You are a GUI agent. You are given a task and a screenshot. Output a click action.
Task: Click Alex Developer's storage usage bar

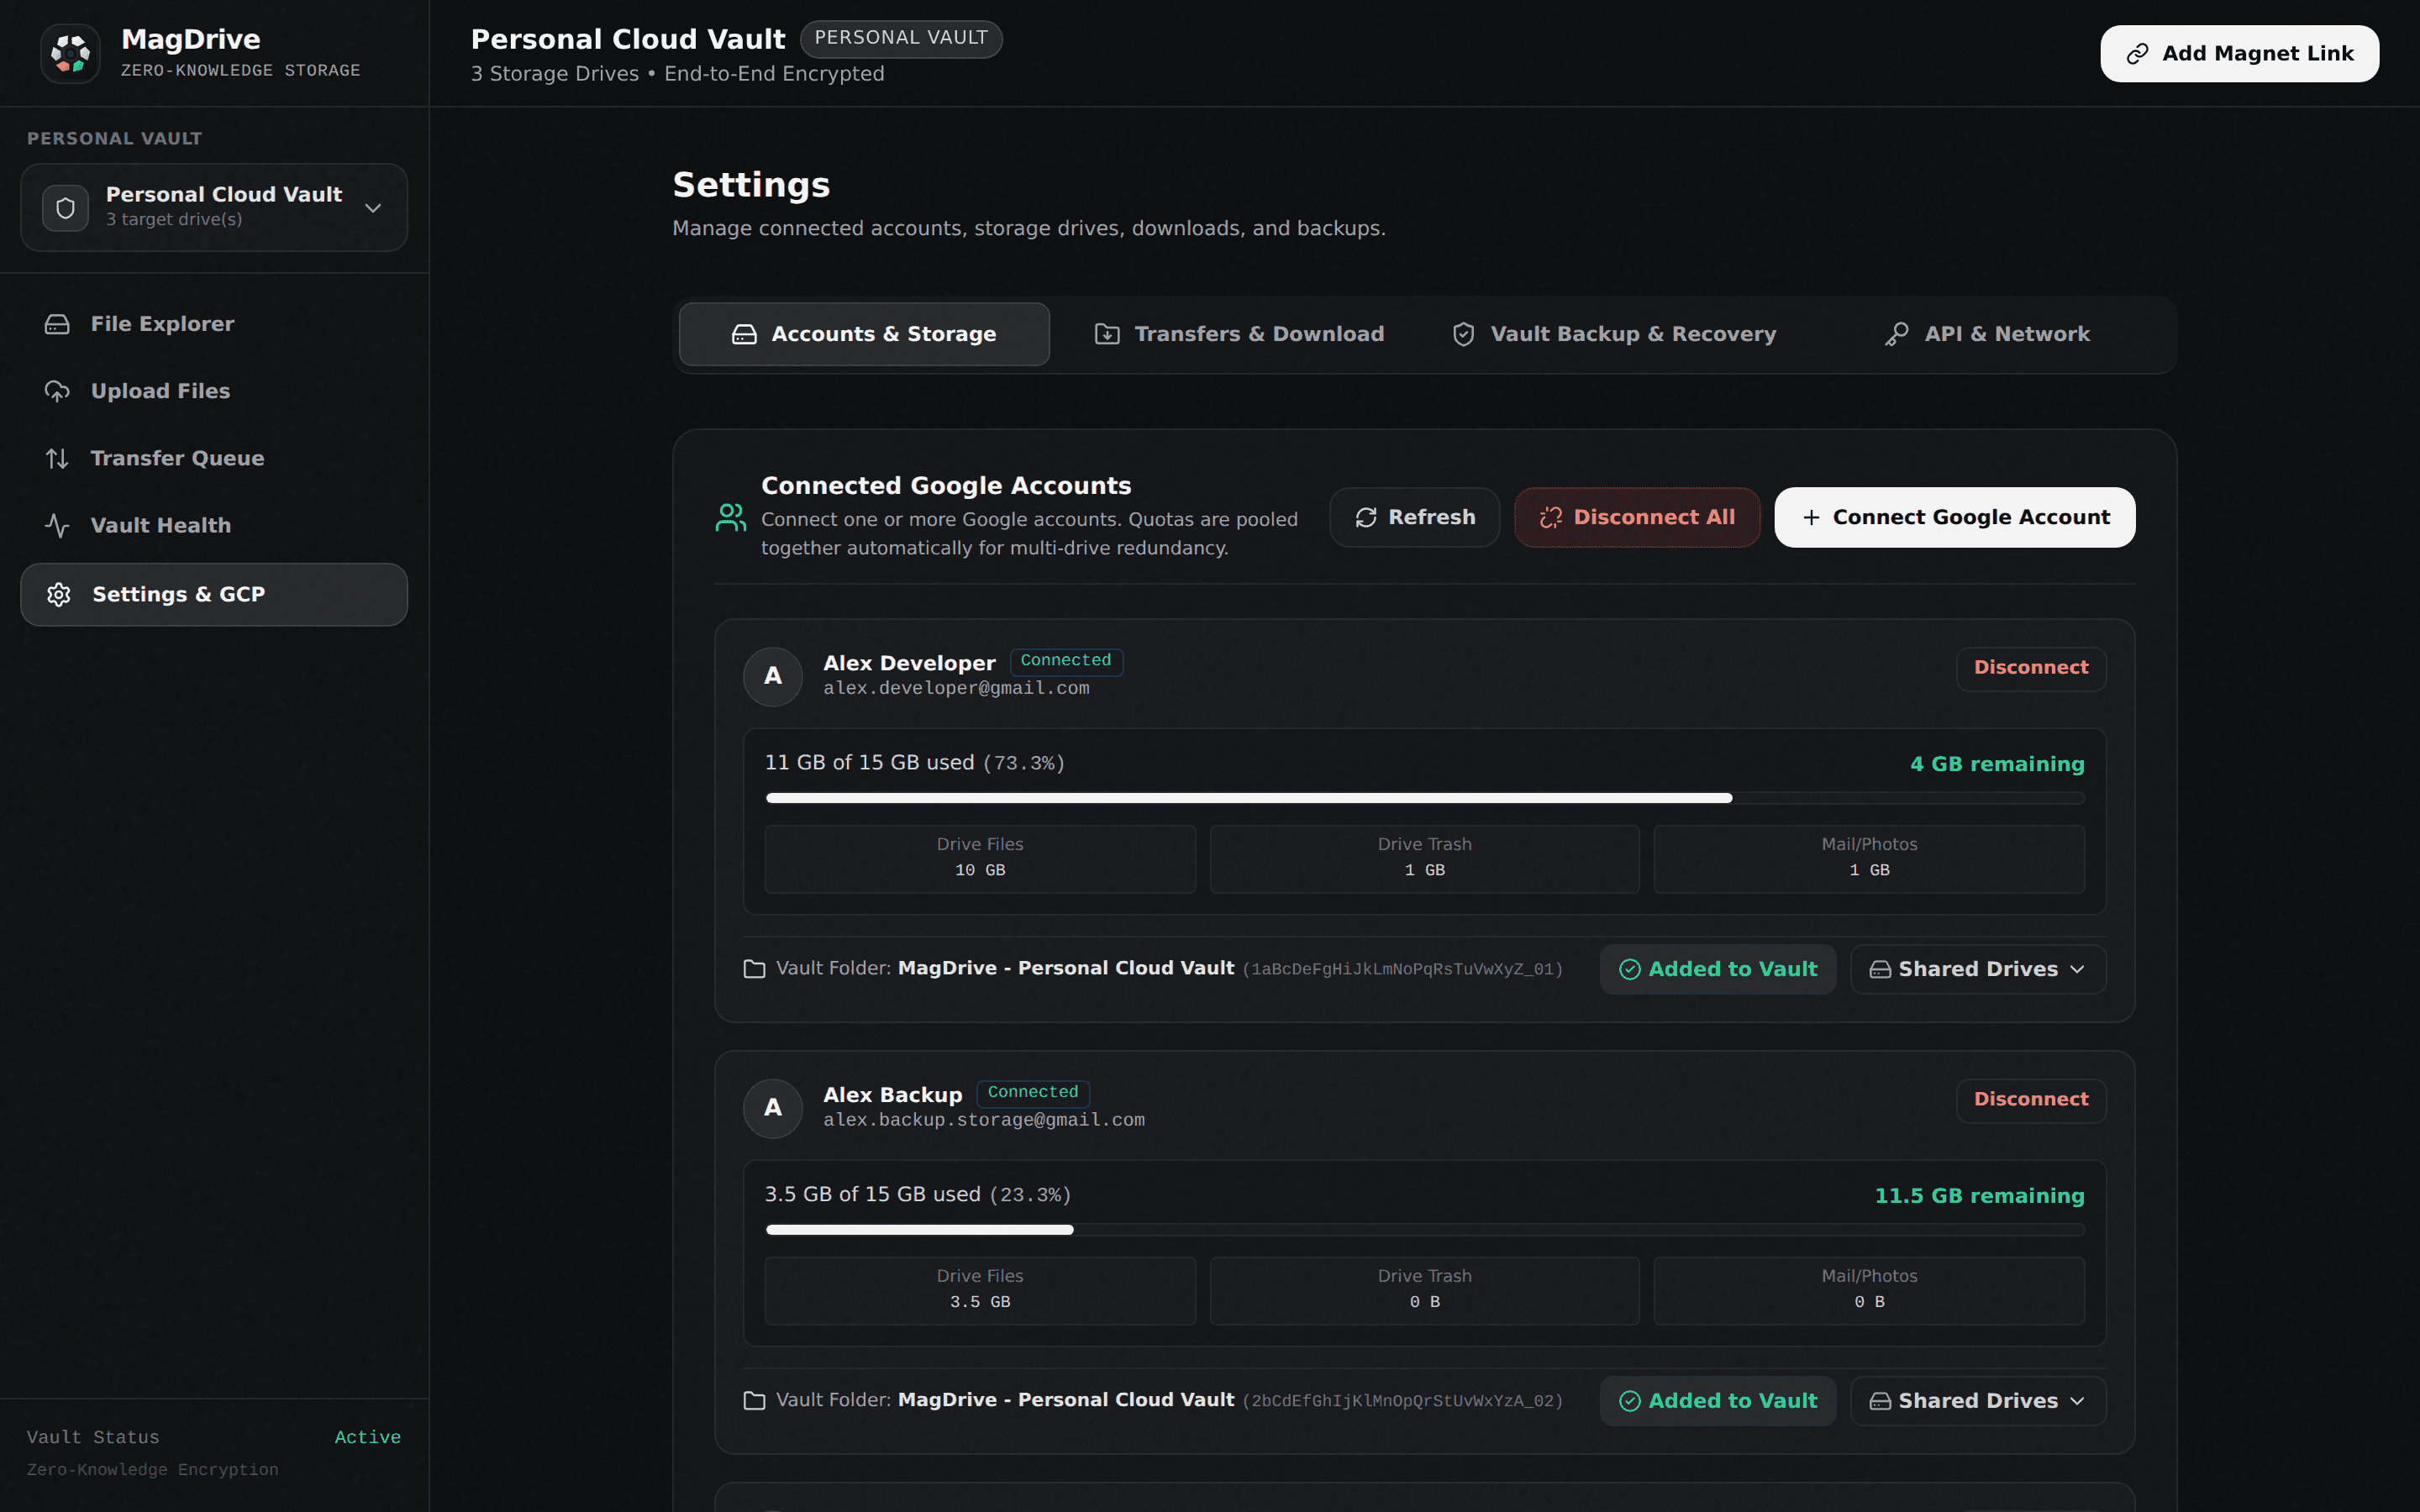[1425, 798]
